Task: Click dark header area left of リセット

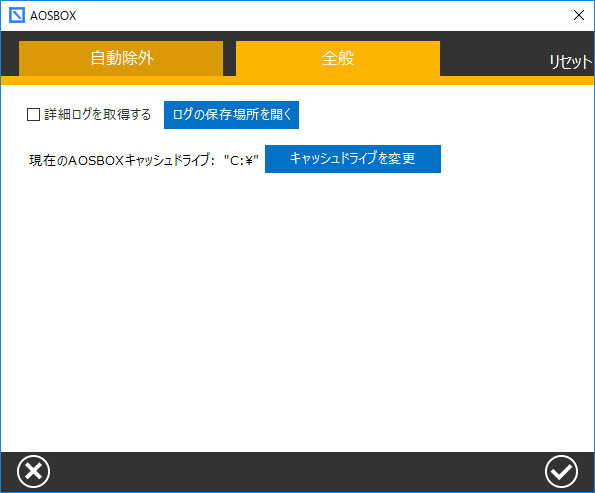Action: click(493, 58)
